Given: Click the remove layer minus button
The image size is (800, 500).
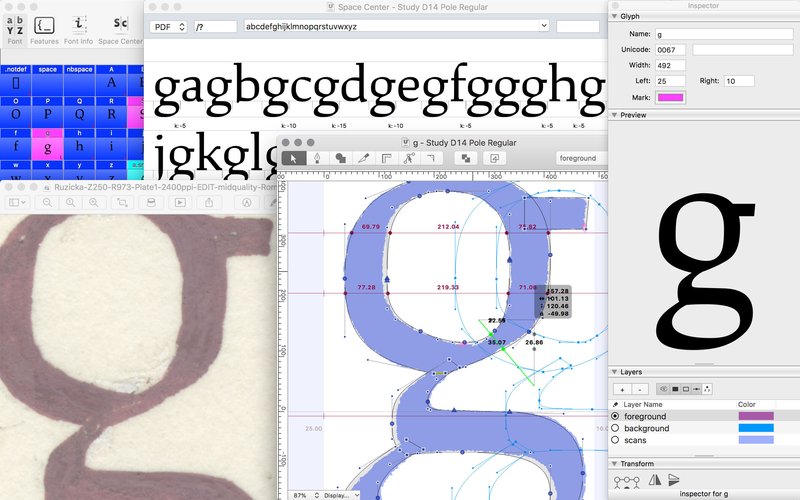Looking at the screenshot, I should [x=640, y=389].
